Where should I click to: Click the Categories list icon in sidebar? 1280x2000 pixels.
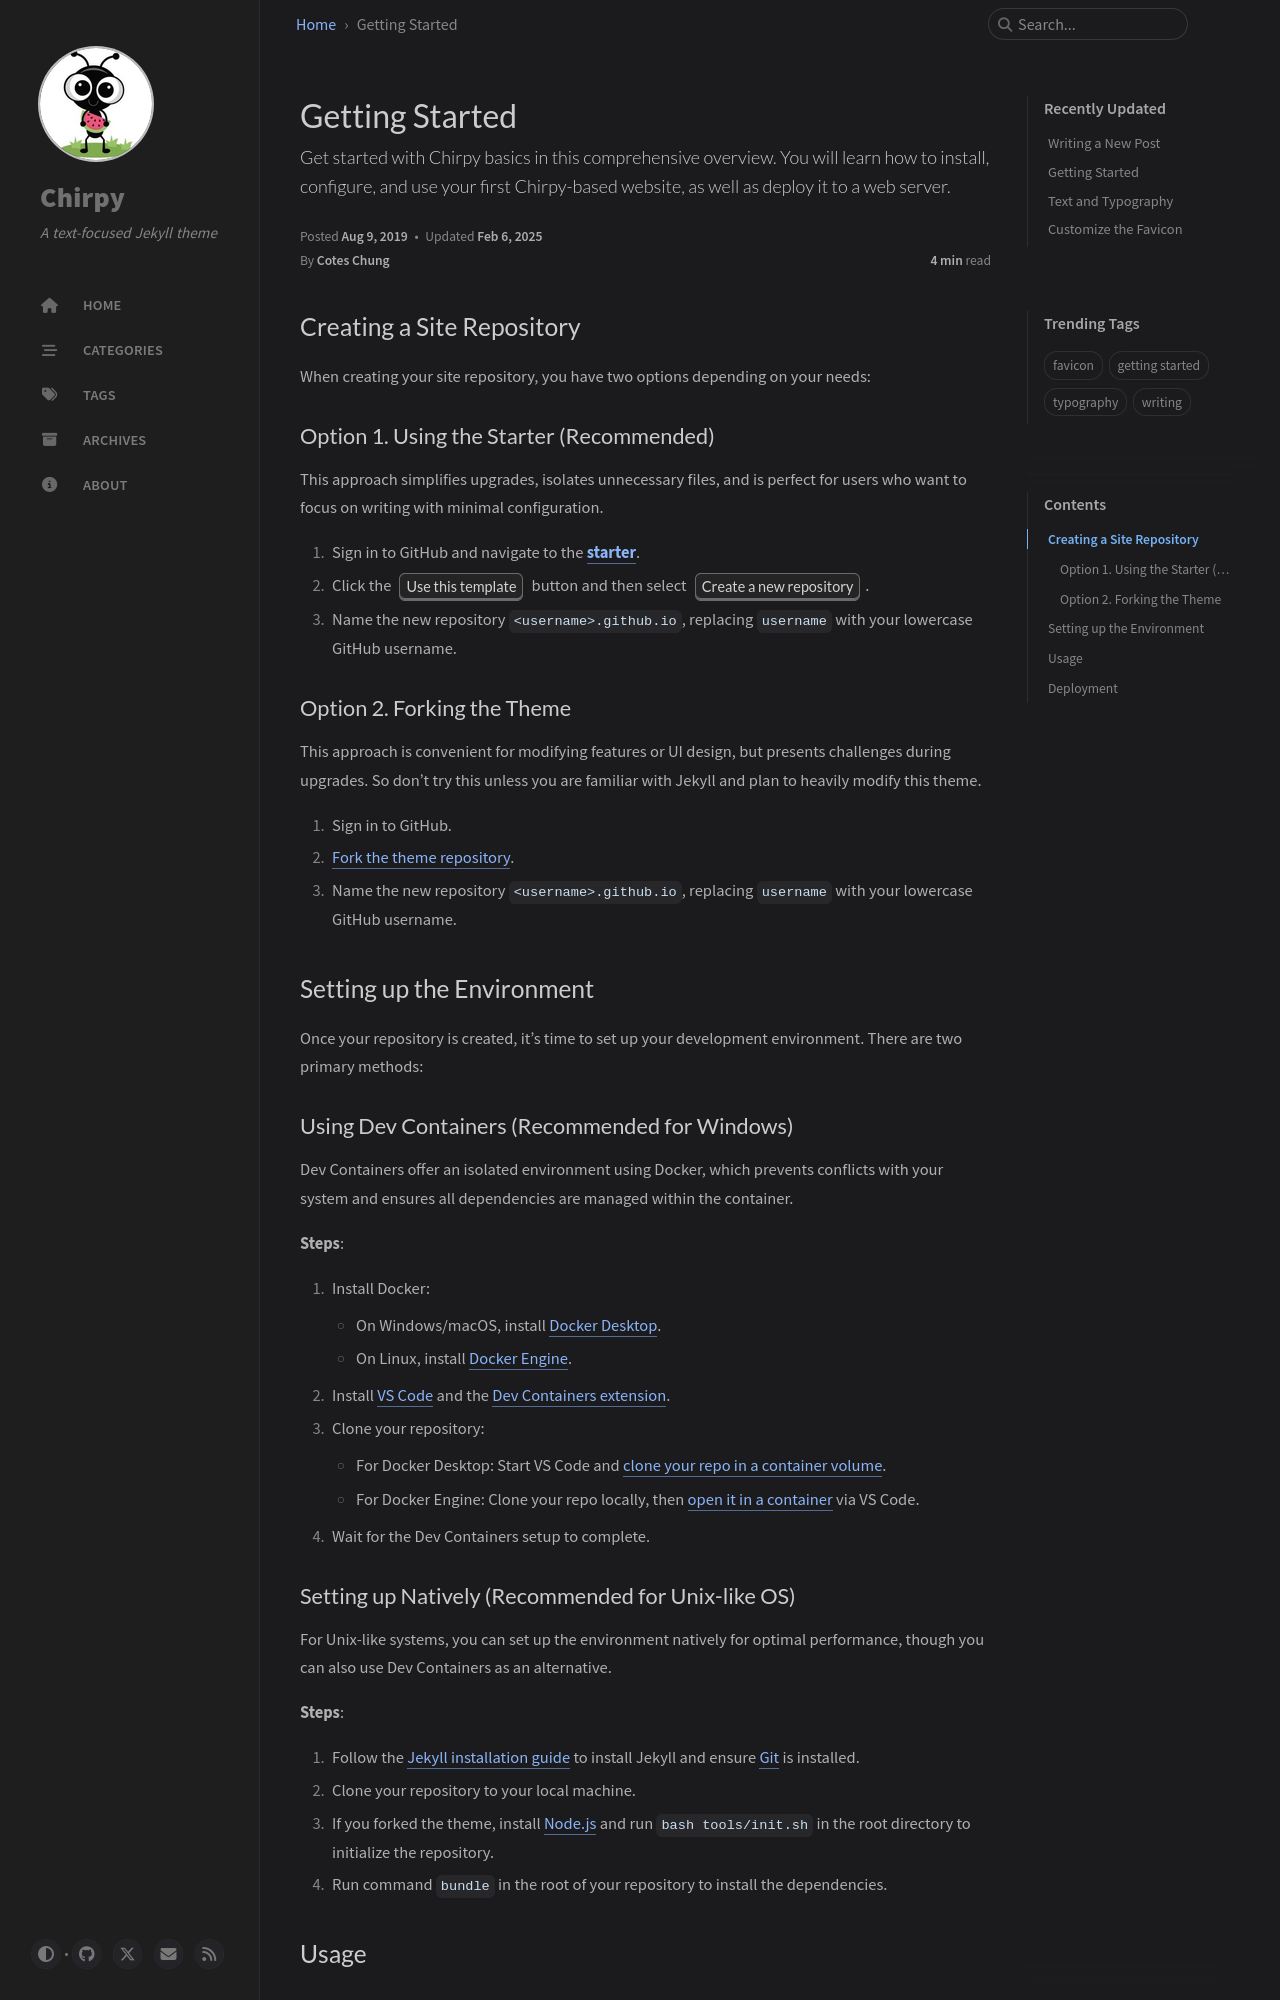[49, 350]
